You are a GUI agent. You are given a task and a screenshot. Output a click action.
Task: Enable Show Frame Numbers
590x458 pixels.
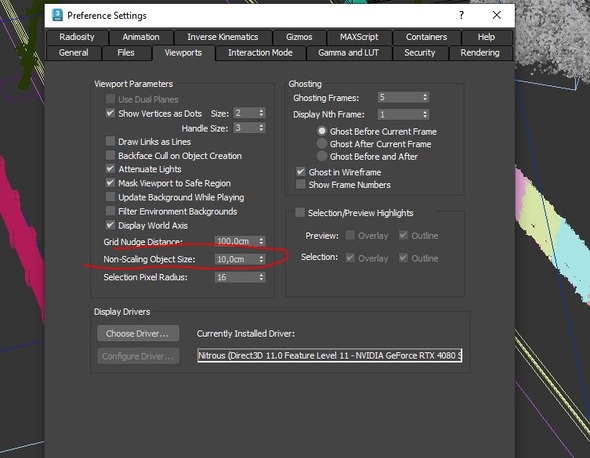coord(301,184)
